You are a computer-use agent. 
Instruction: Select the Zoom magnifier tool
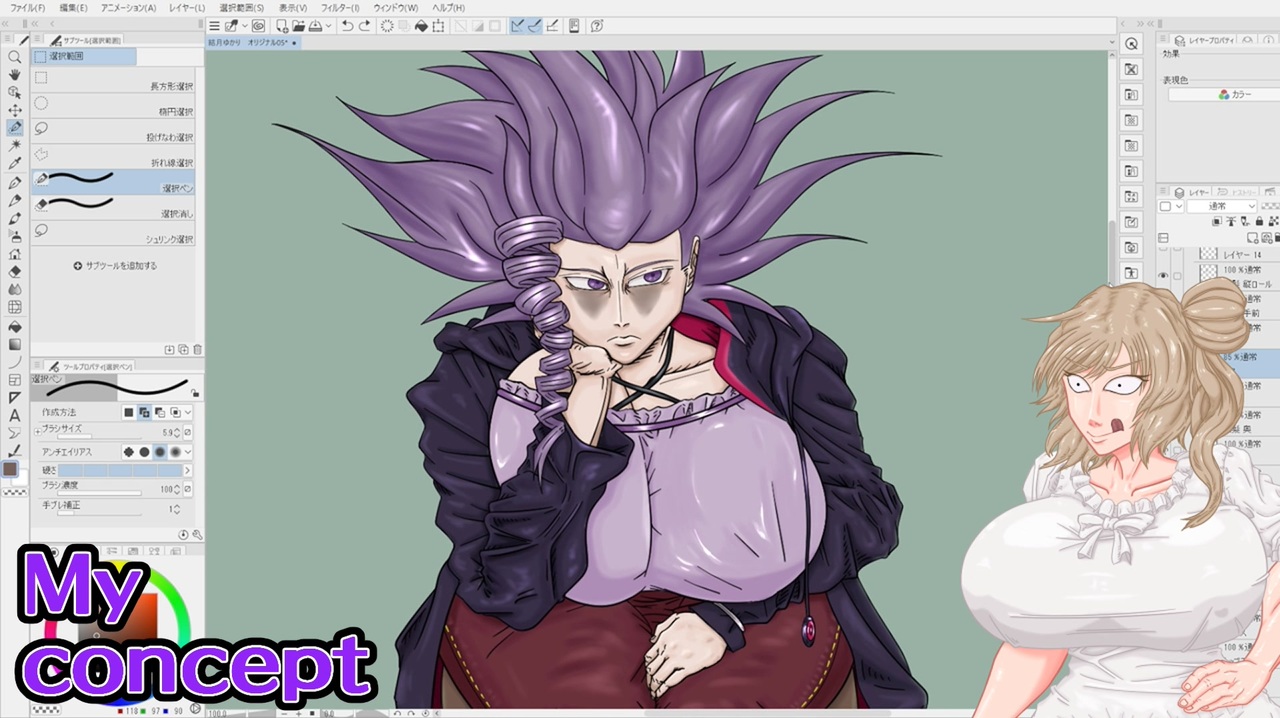pos(15,57)
